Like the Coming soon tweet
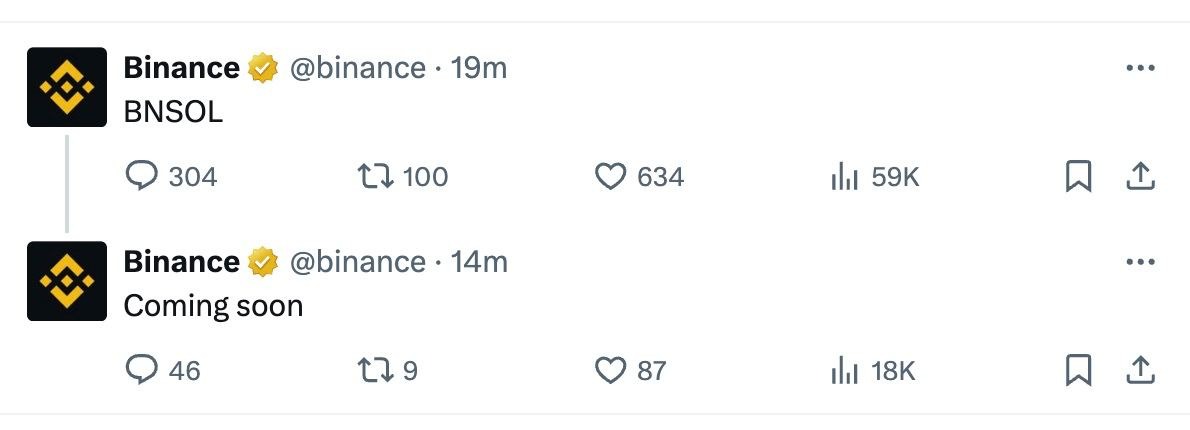1190x430 pixels. pyautogui.click(x=610, y=371)
